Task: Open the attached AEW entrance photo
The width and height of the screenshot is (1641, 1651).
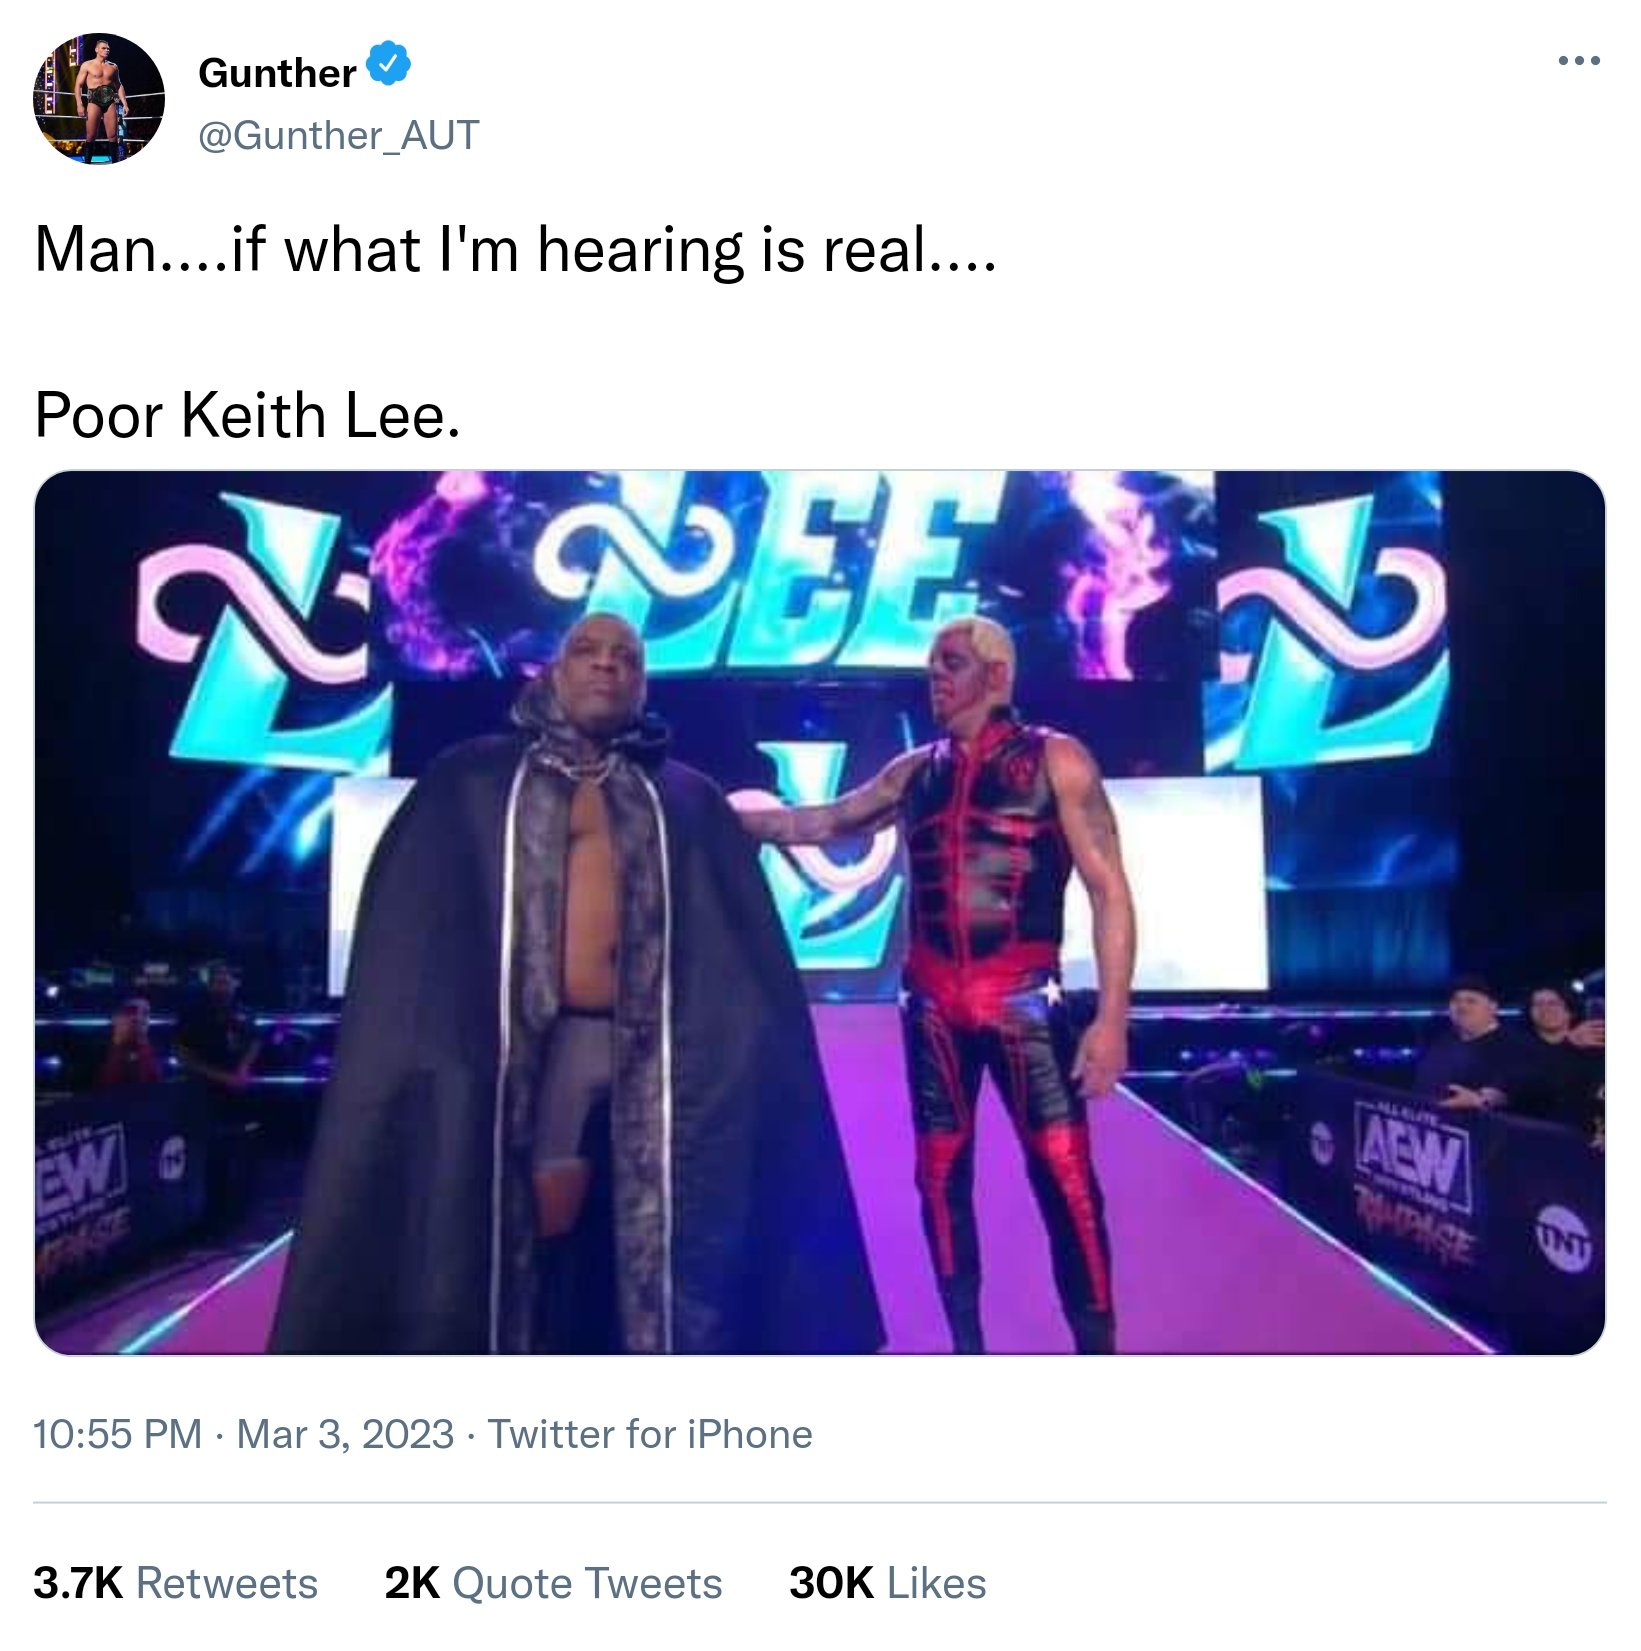Action: 820,912
